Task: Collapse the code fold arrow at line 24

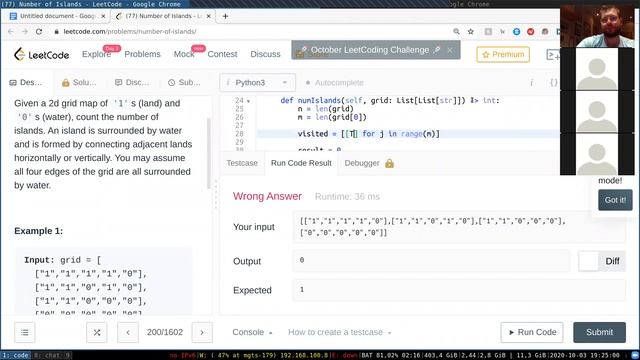Action: pos(248,101)
